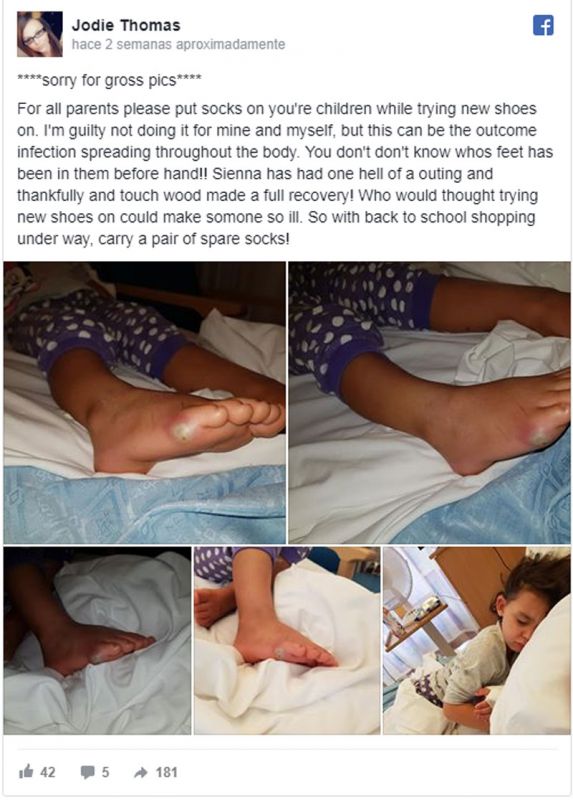Screen dimensions: 573x800
Task: Open dark photo of foot on sheet
Action: pyautogui.click(x=97, y=641)
